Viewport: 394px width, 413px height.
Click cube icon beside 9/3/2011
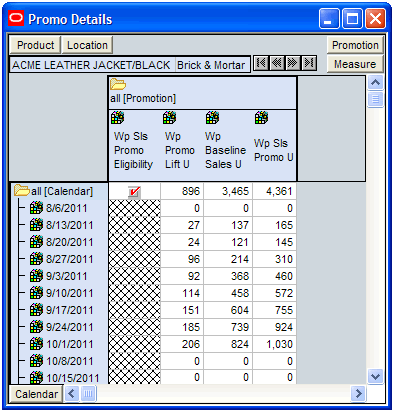pos(36,276)
